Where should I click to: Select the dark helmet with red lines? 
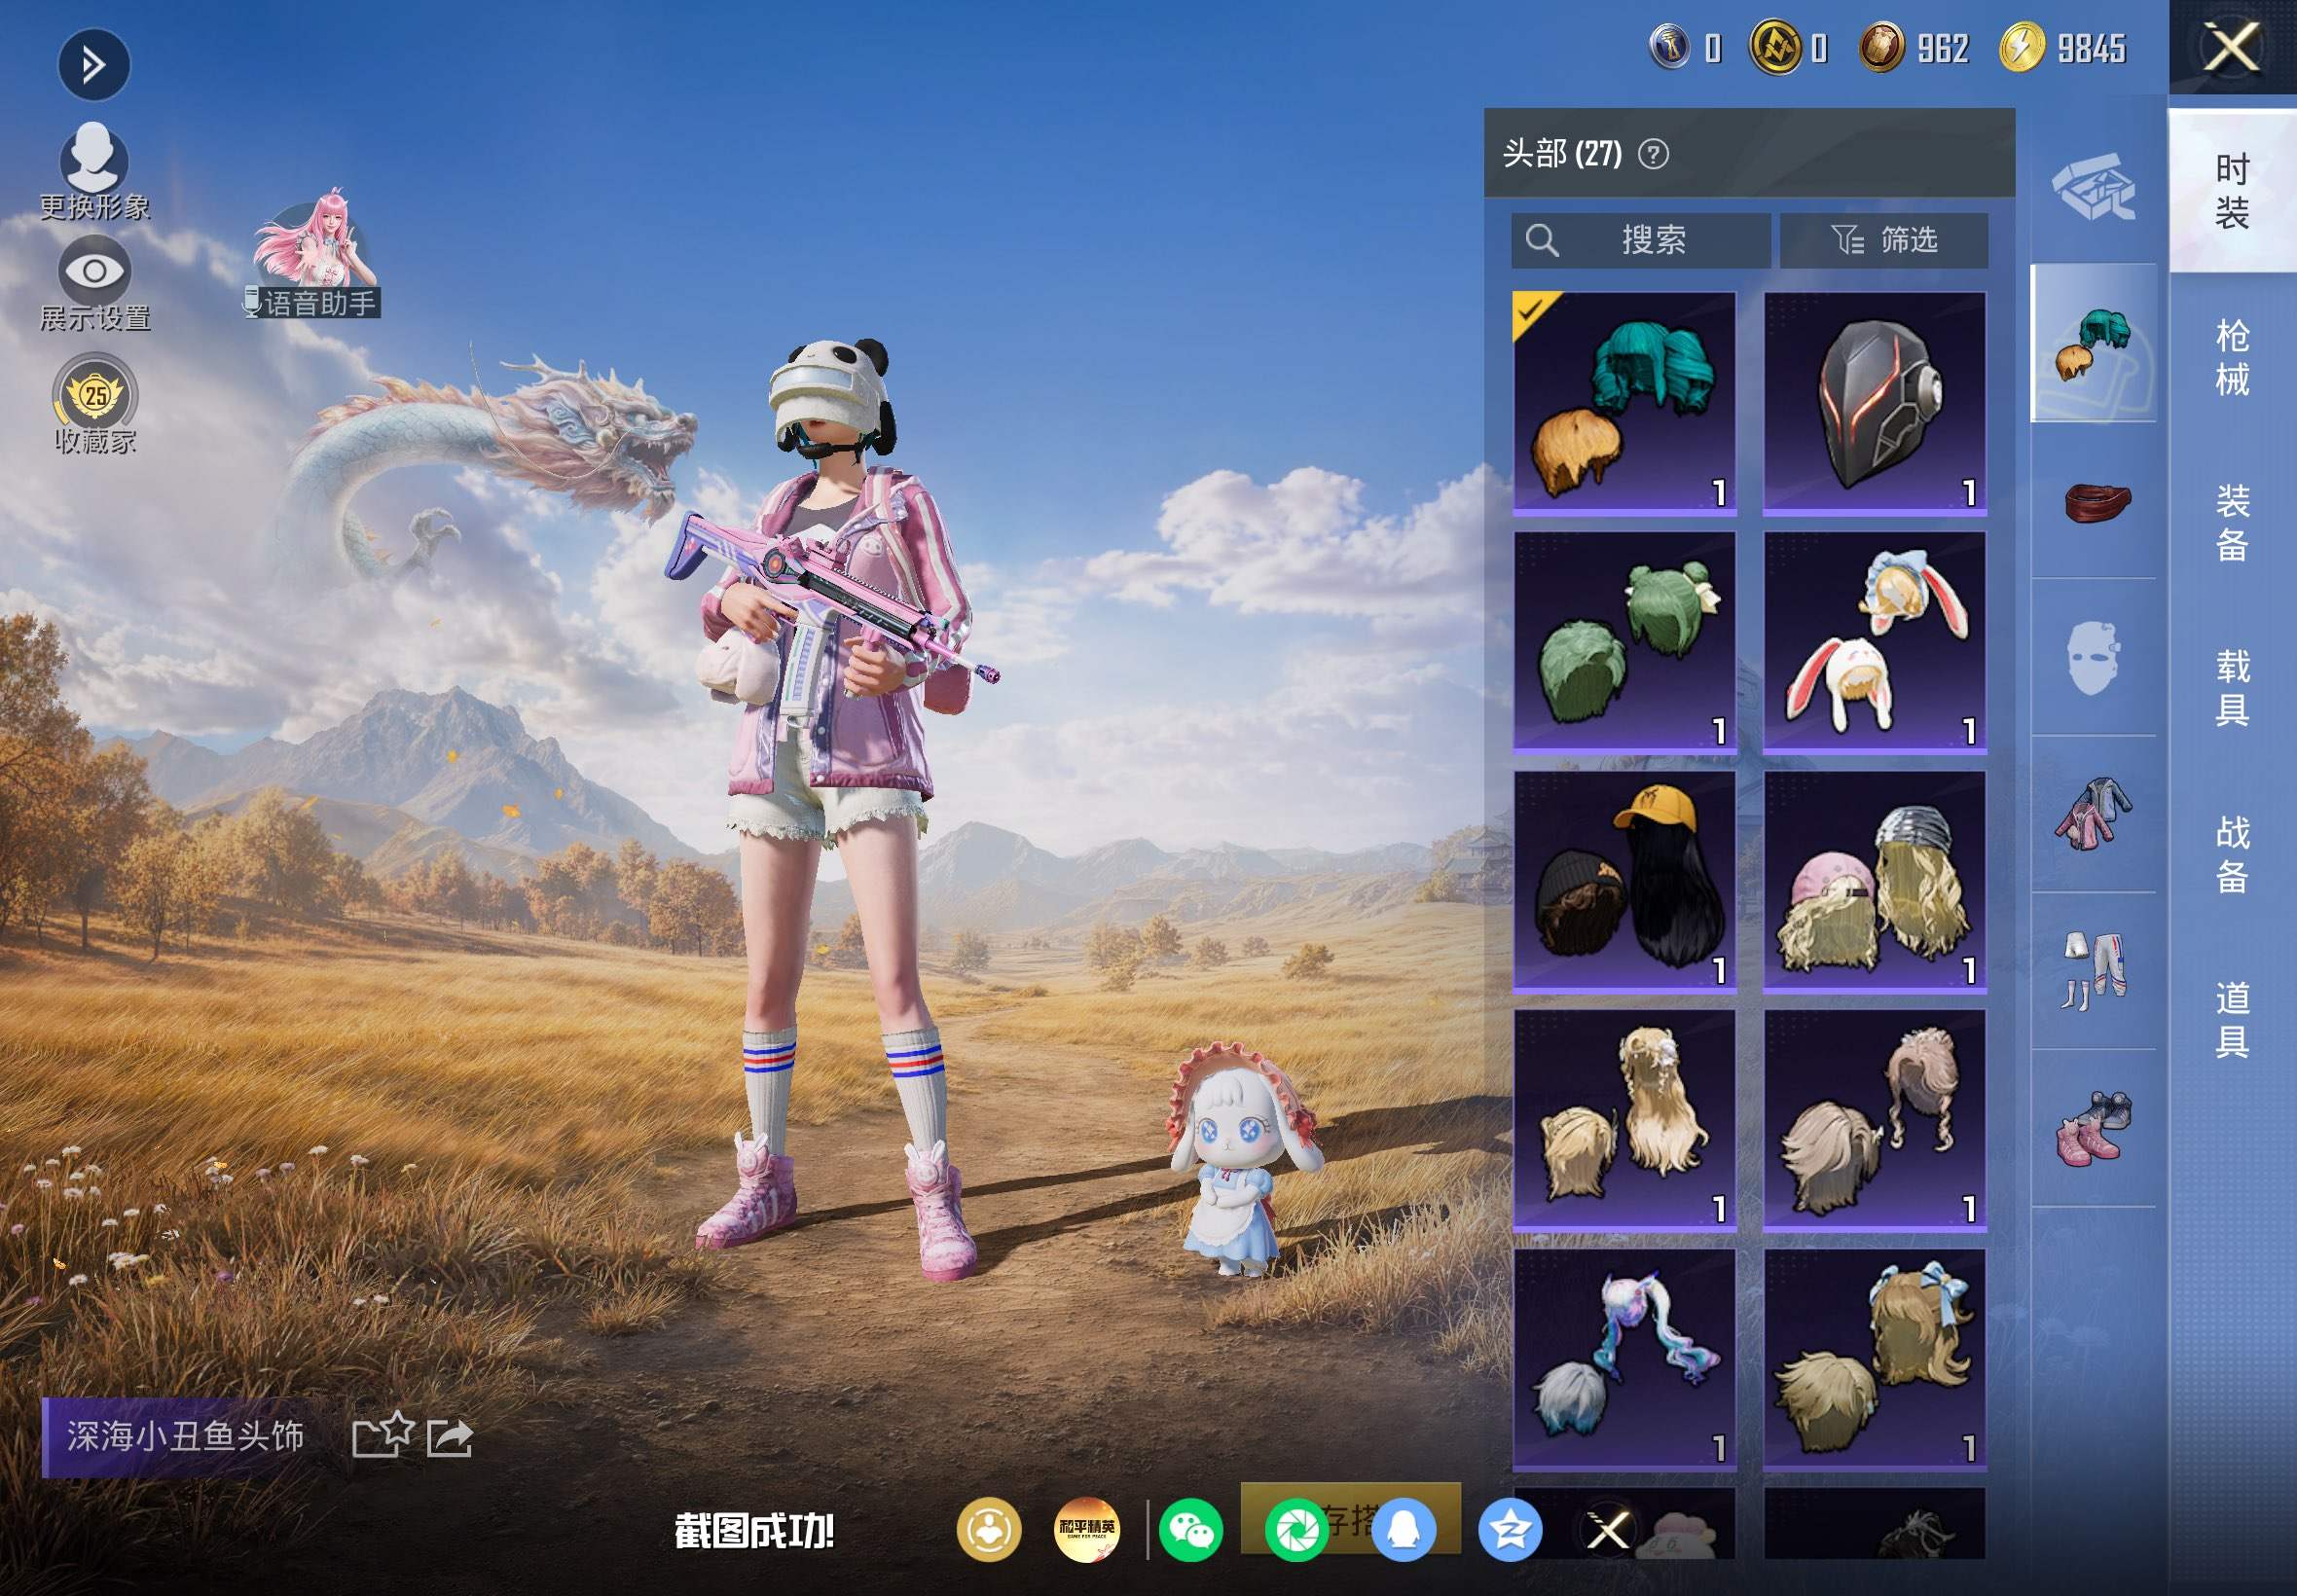click(x=1874, y=403)
